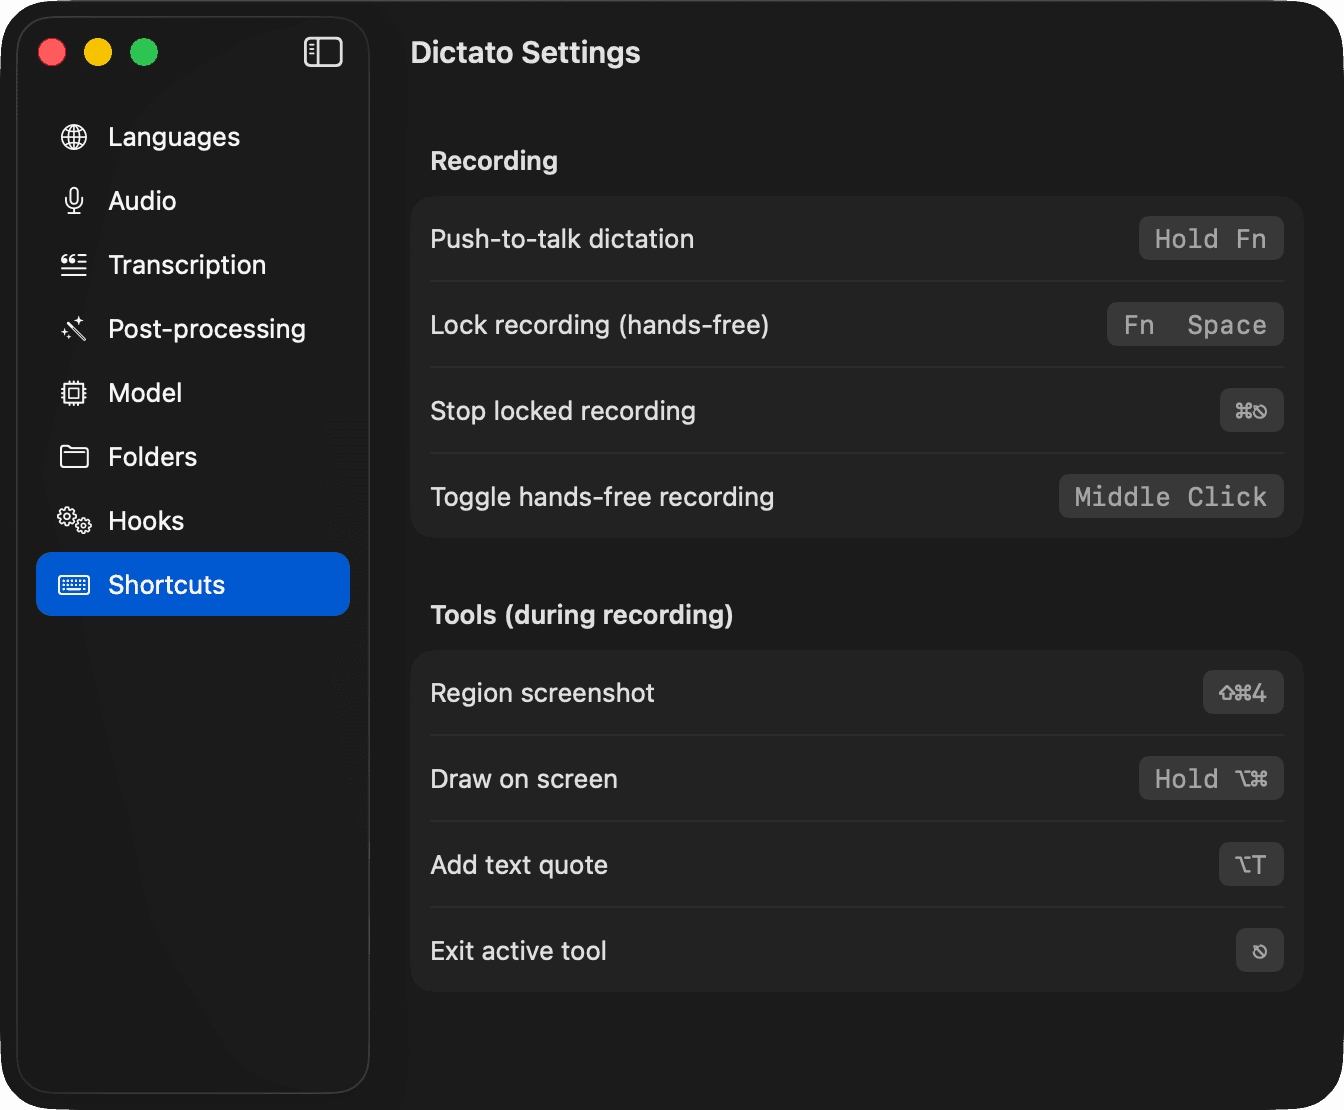Open the folder icon beside Folders
1344x1110 pixels.
click(x=73, y=456)
